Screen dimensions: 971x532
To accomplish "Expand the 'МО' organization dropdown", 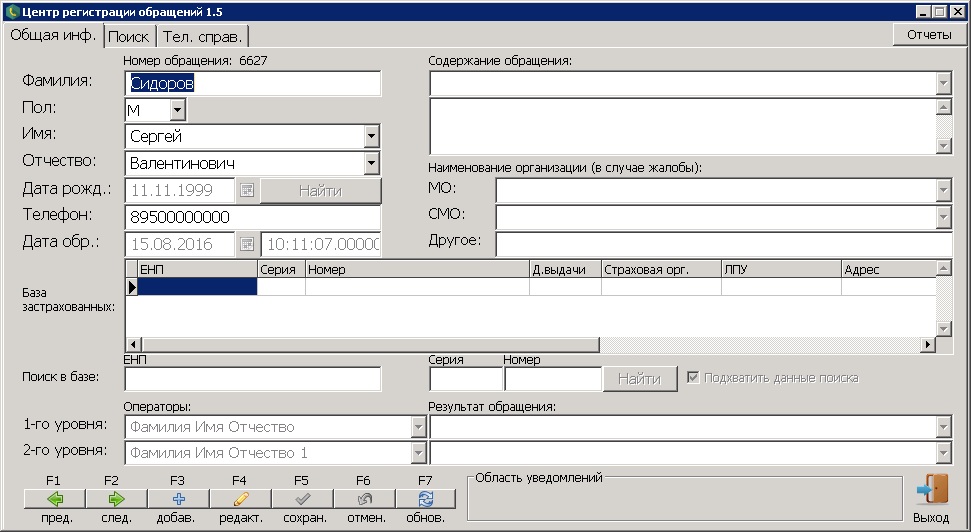I will tap(943, 190).
